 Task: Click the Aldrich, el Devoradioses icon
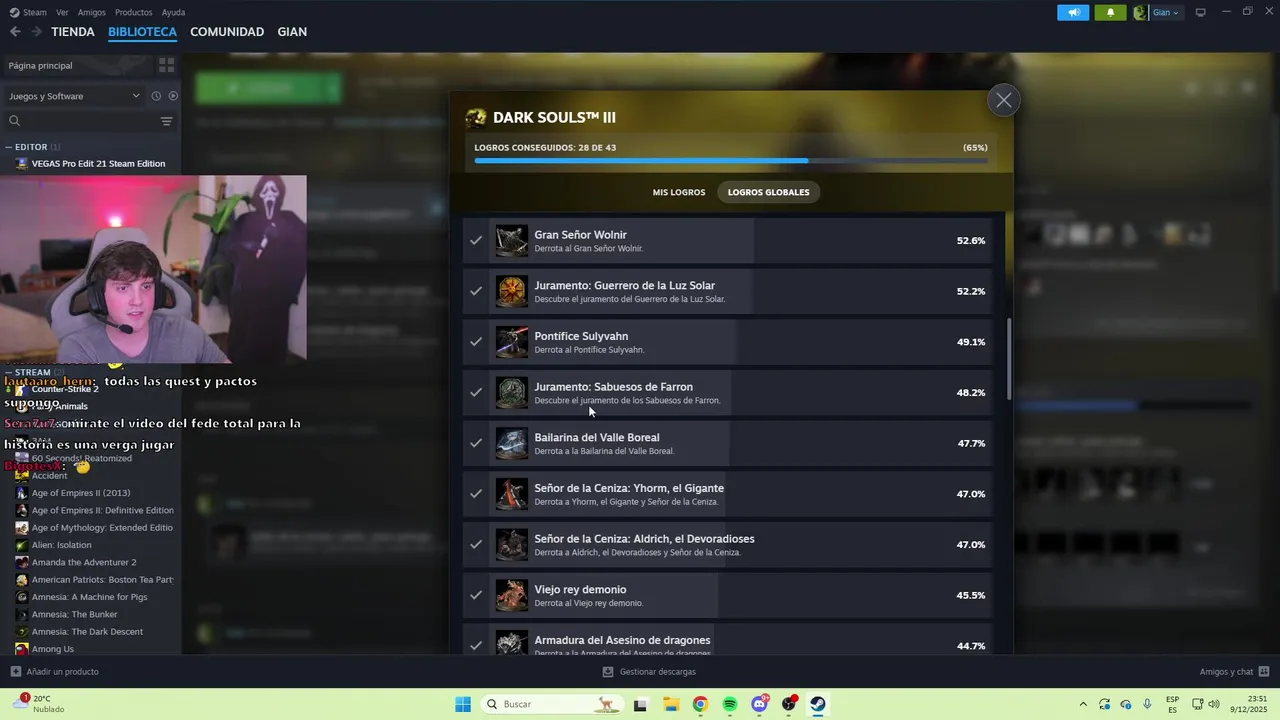(512, 545)
